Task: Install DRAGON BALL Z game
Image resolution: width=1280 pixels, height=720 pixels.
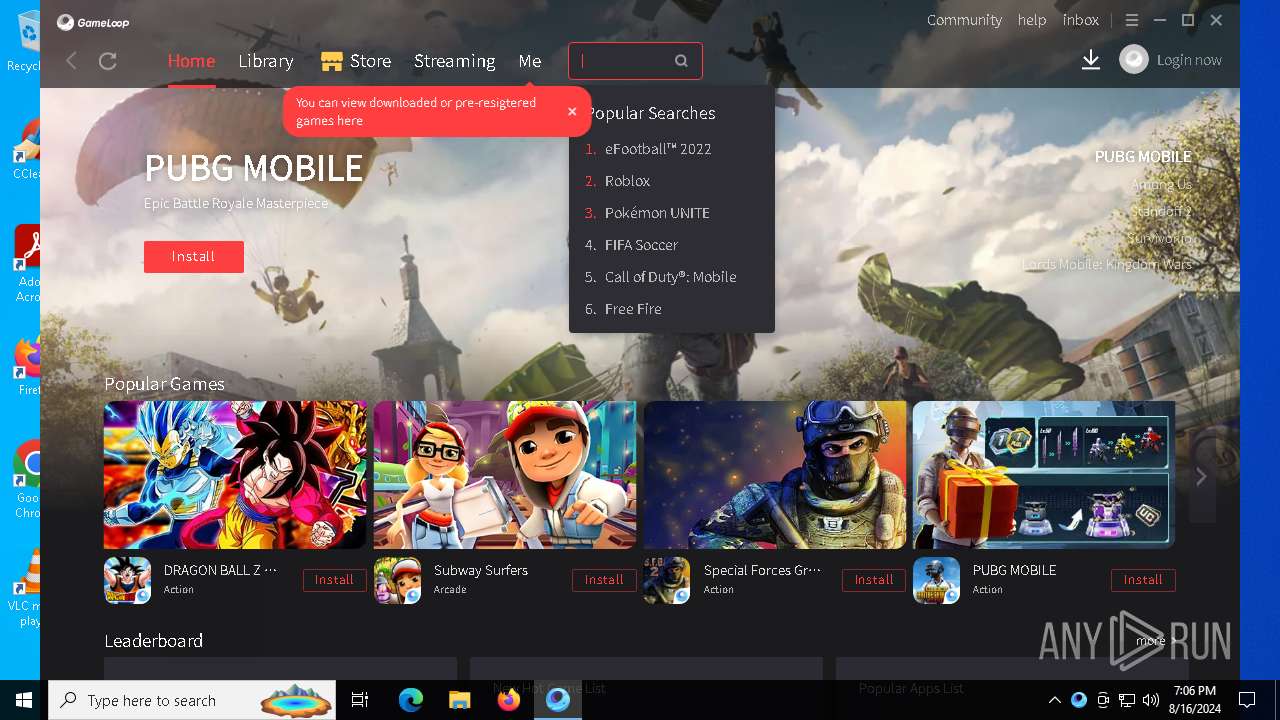Action: tap(334, 580)
